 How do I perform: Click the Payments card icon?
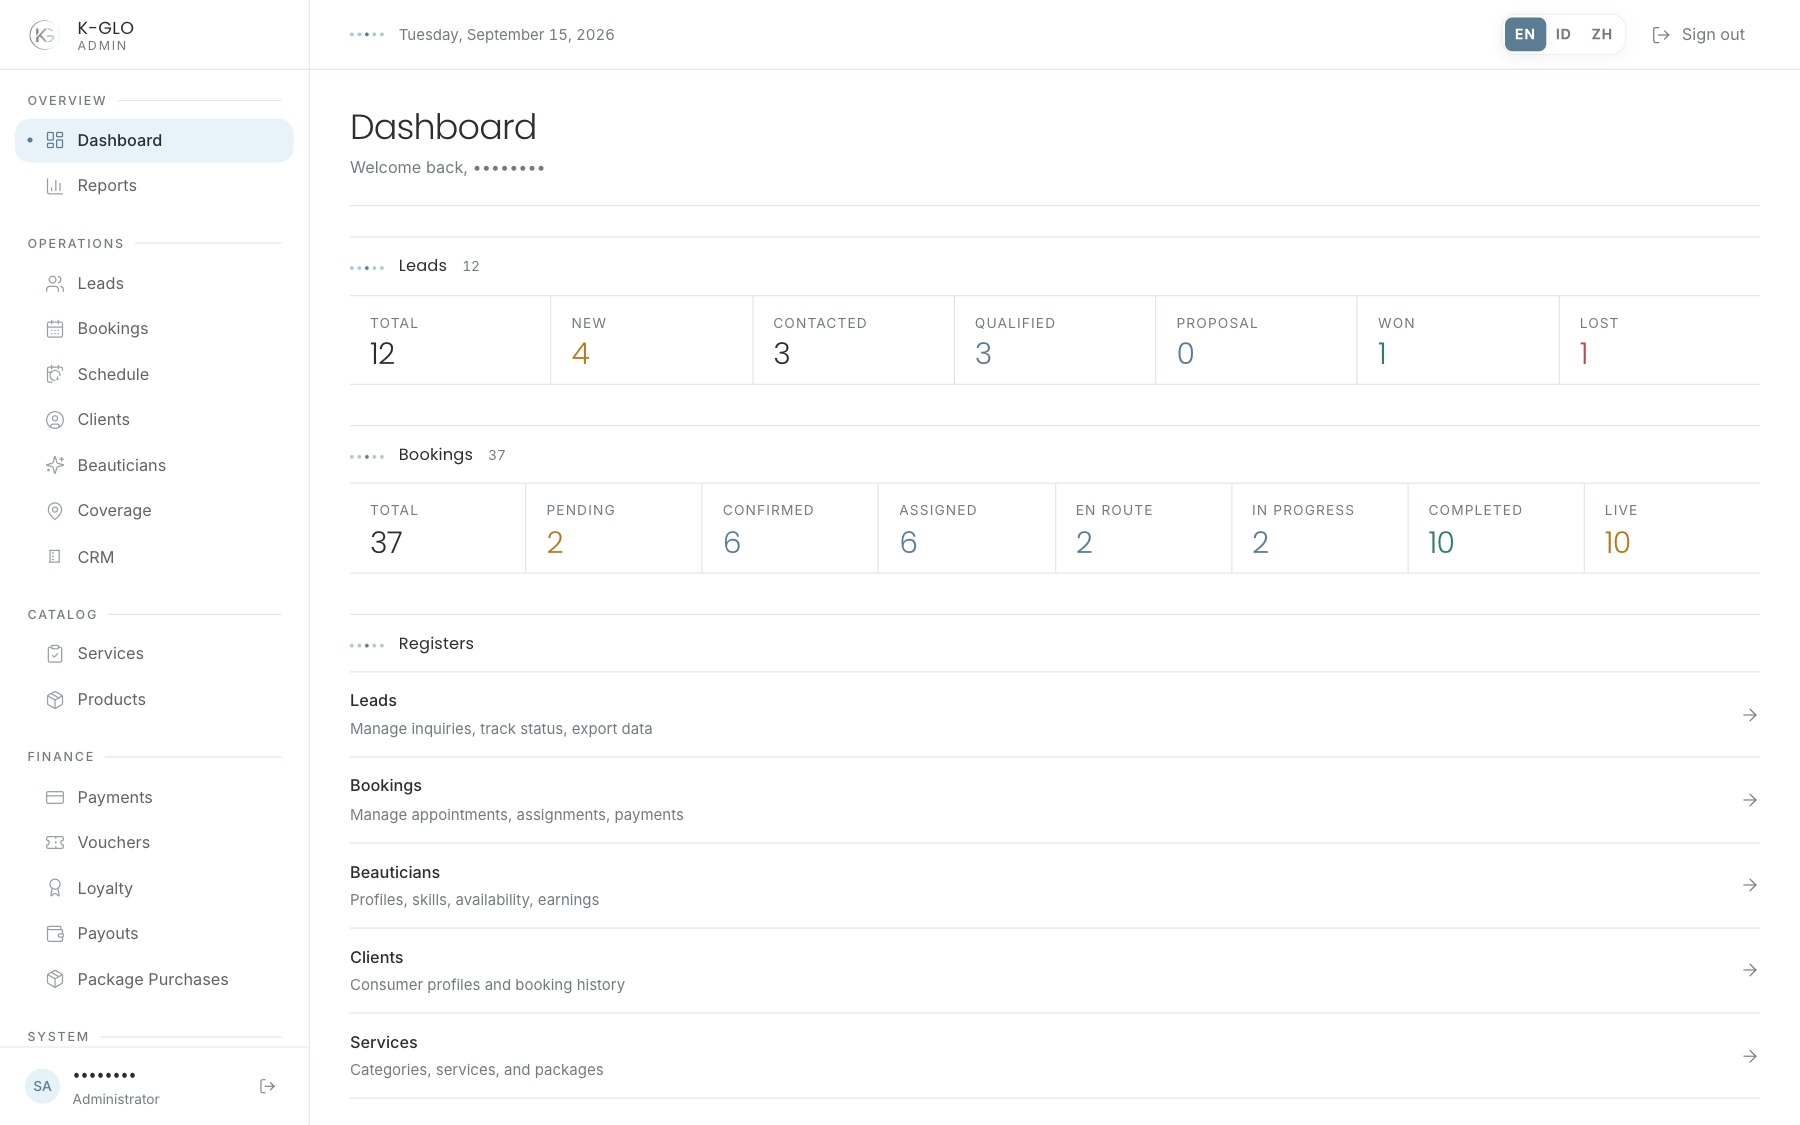point(55,797)
